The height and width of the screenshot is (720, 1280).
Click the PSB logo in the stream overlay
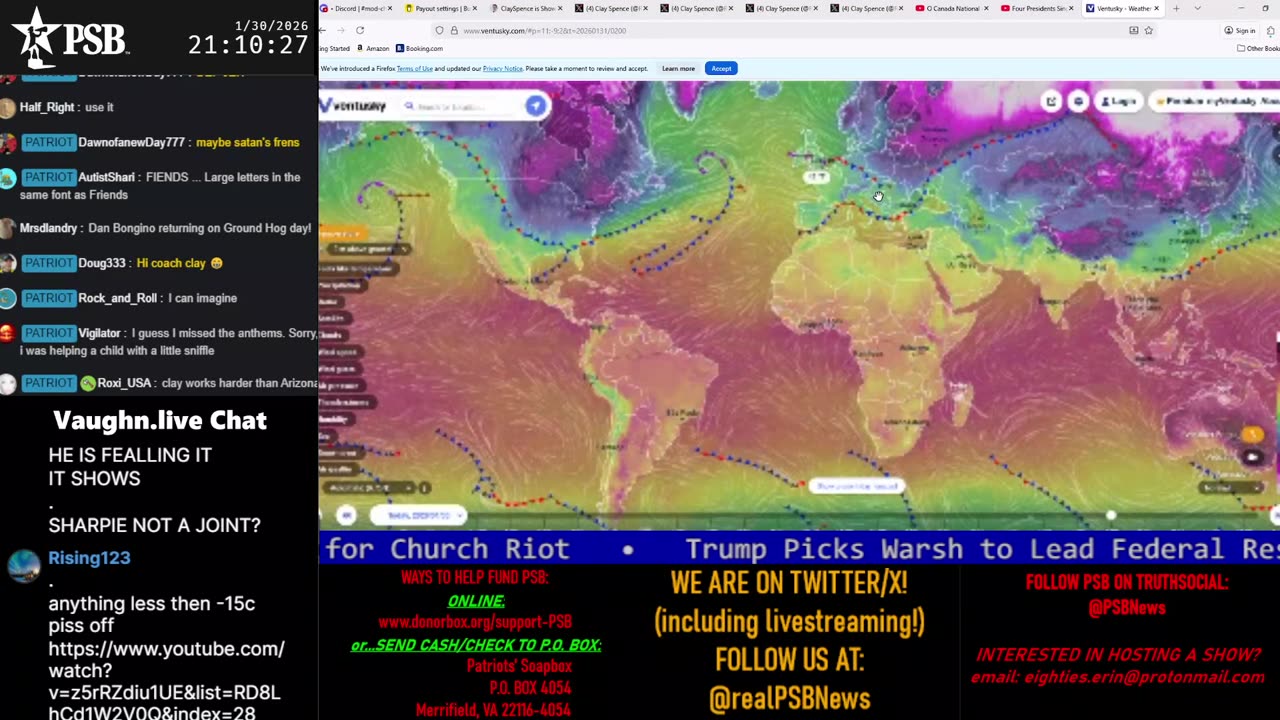(x=70, y=40)
